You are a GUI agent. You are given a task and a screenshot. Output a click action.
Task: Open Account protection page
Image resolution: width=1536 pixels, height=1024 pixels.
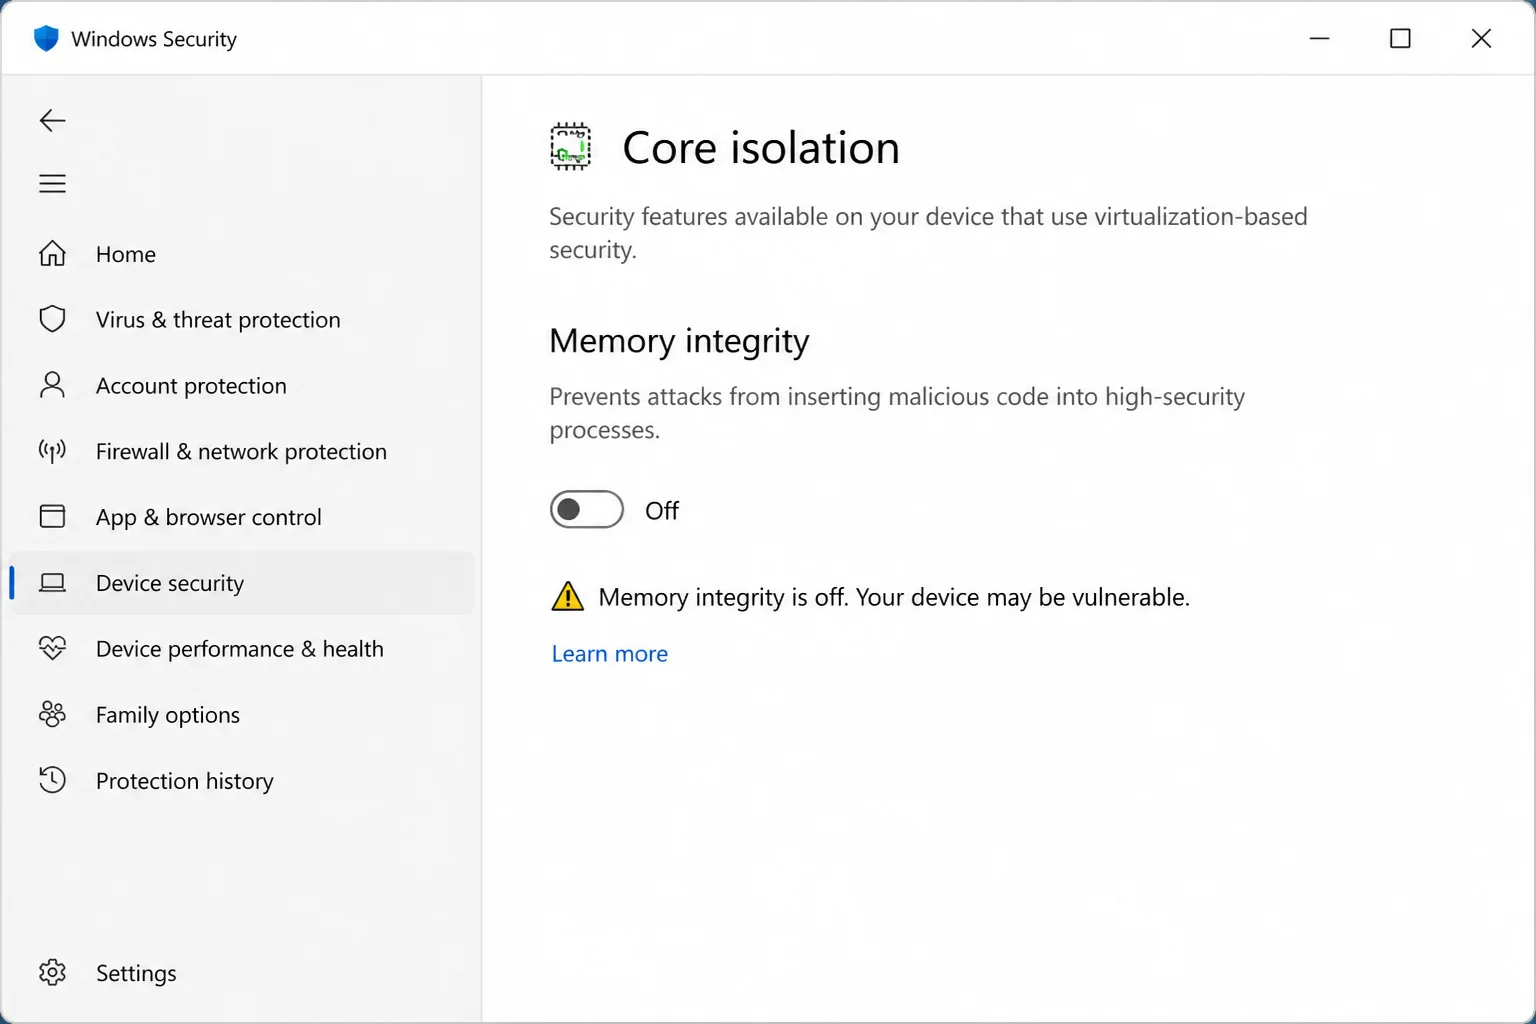click(241, 385)
